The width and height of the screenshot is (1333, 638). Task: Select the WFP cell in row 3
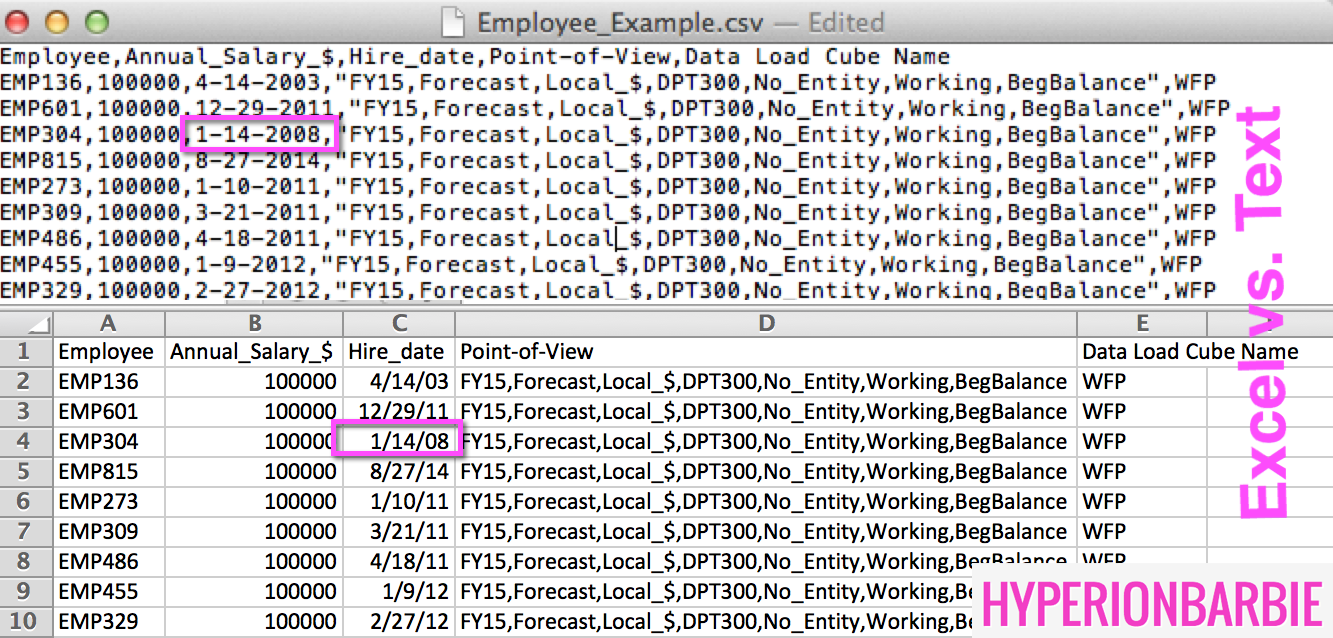1141,411
